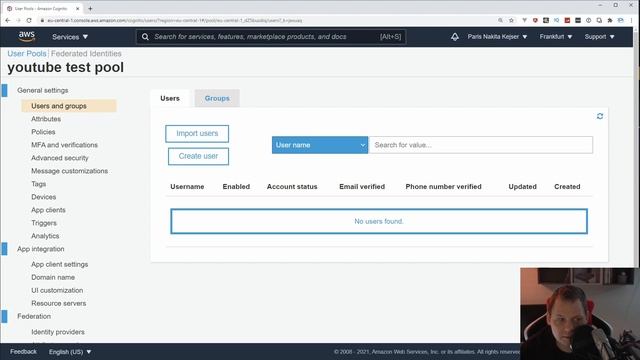Focus the AWS services search box
This screenshot has width=640, height=360.
coord(271,37)
